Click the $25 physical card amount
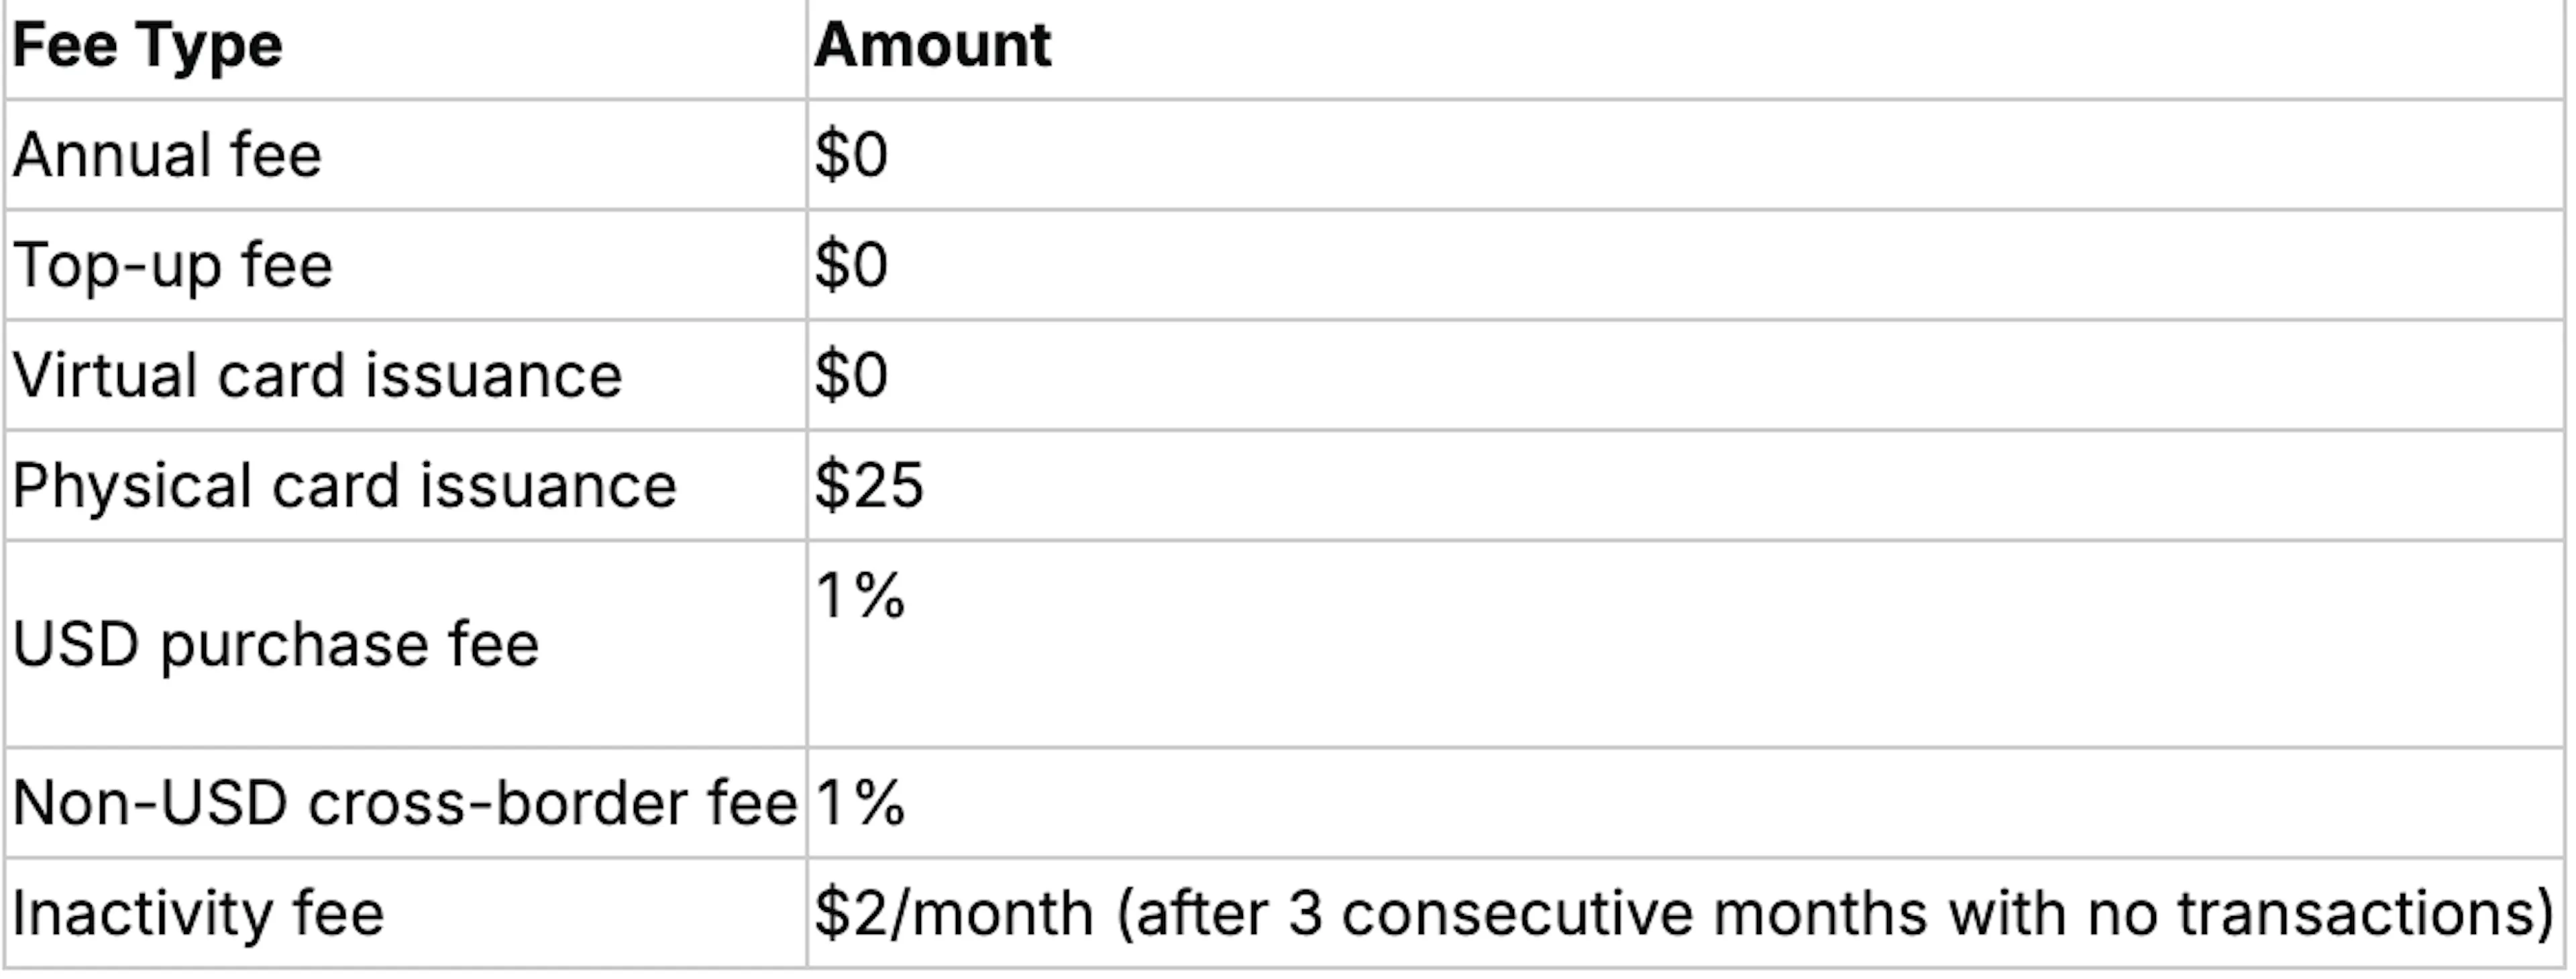This screenshot has height=979, width=2576. point(869,486)
